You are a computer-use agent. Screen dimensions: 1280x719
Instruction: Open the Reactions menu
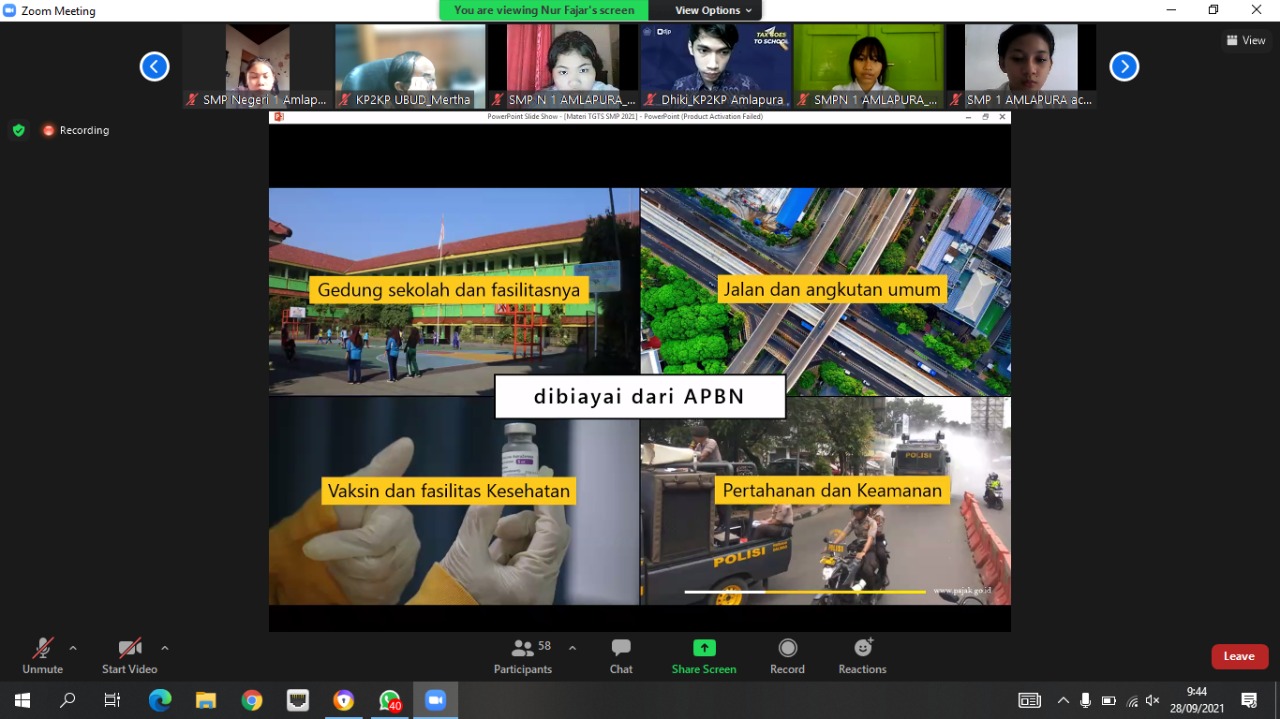[862, 656]
